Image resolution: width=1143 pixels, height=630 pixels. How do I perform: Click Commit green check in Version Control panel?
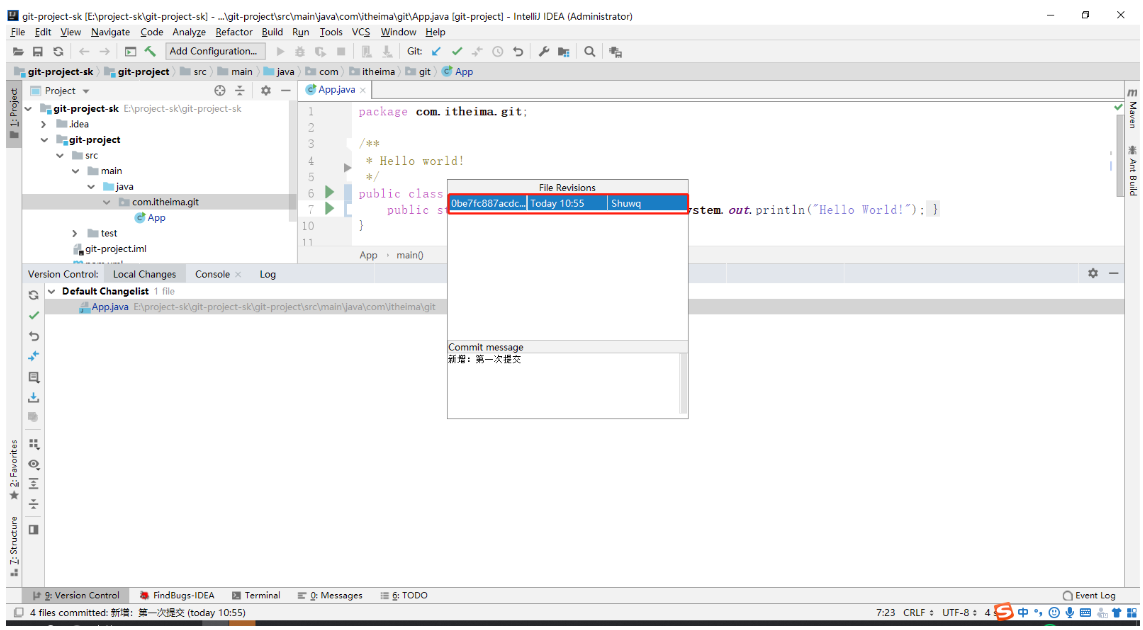34,316
